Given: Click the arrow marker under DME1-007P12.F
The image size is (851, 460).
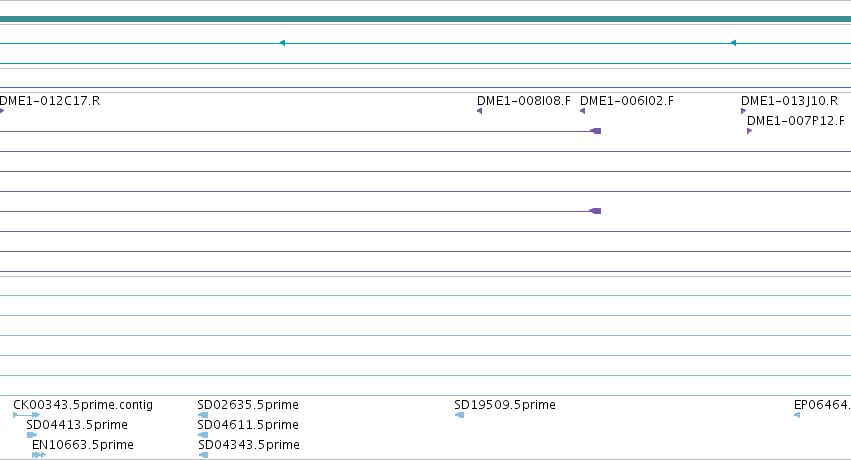Looking at the screenshot, I should pos(750,131).
